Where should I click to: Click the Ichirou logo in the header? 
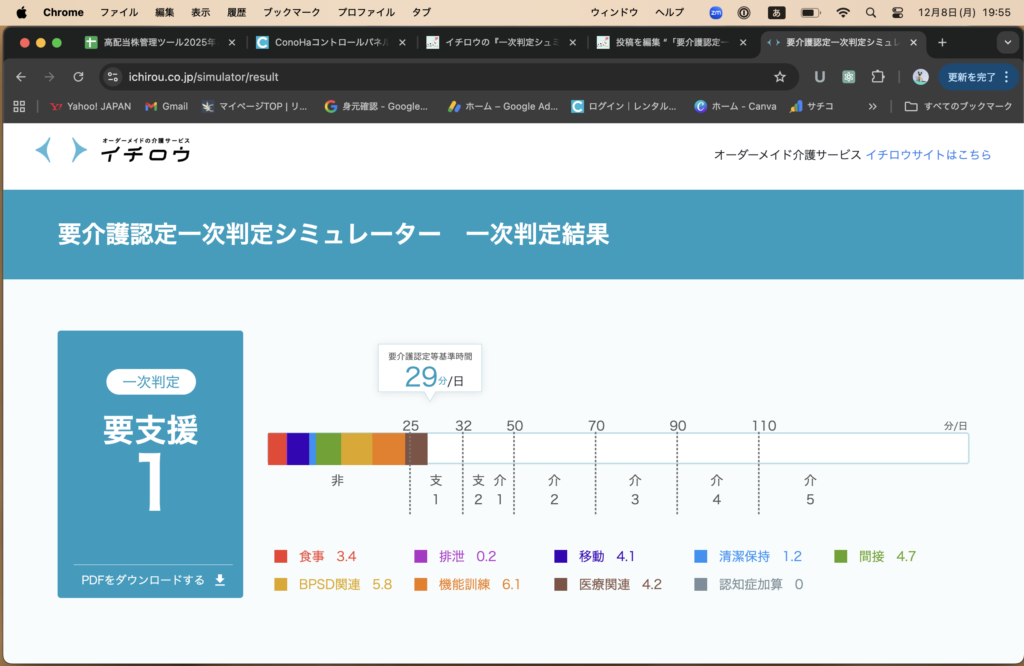coord(112,150)
